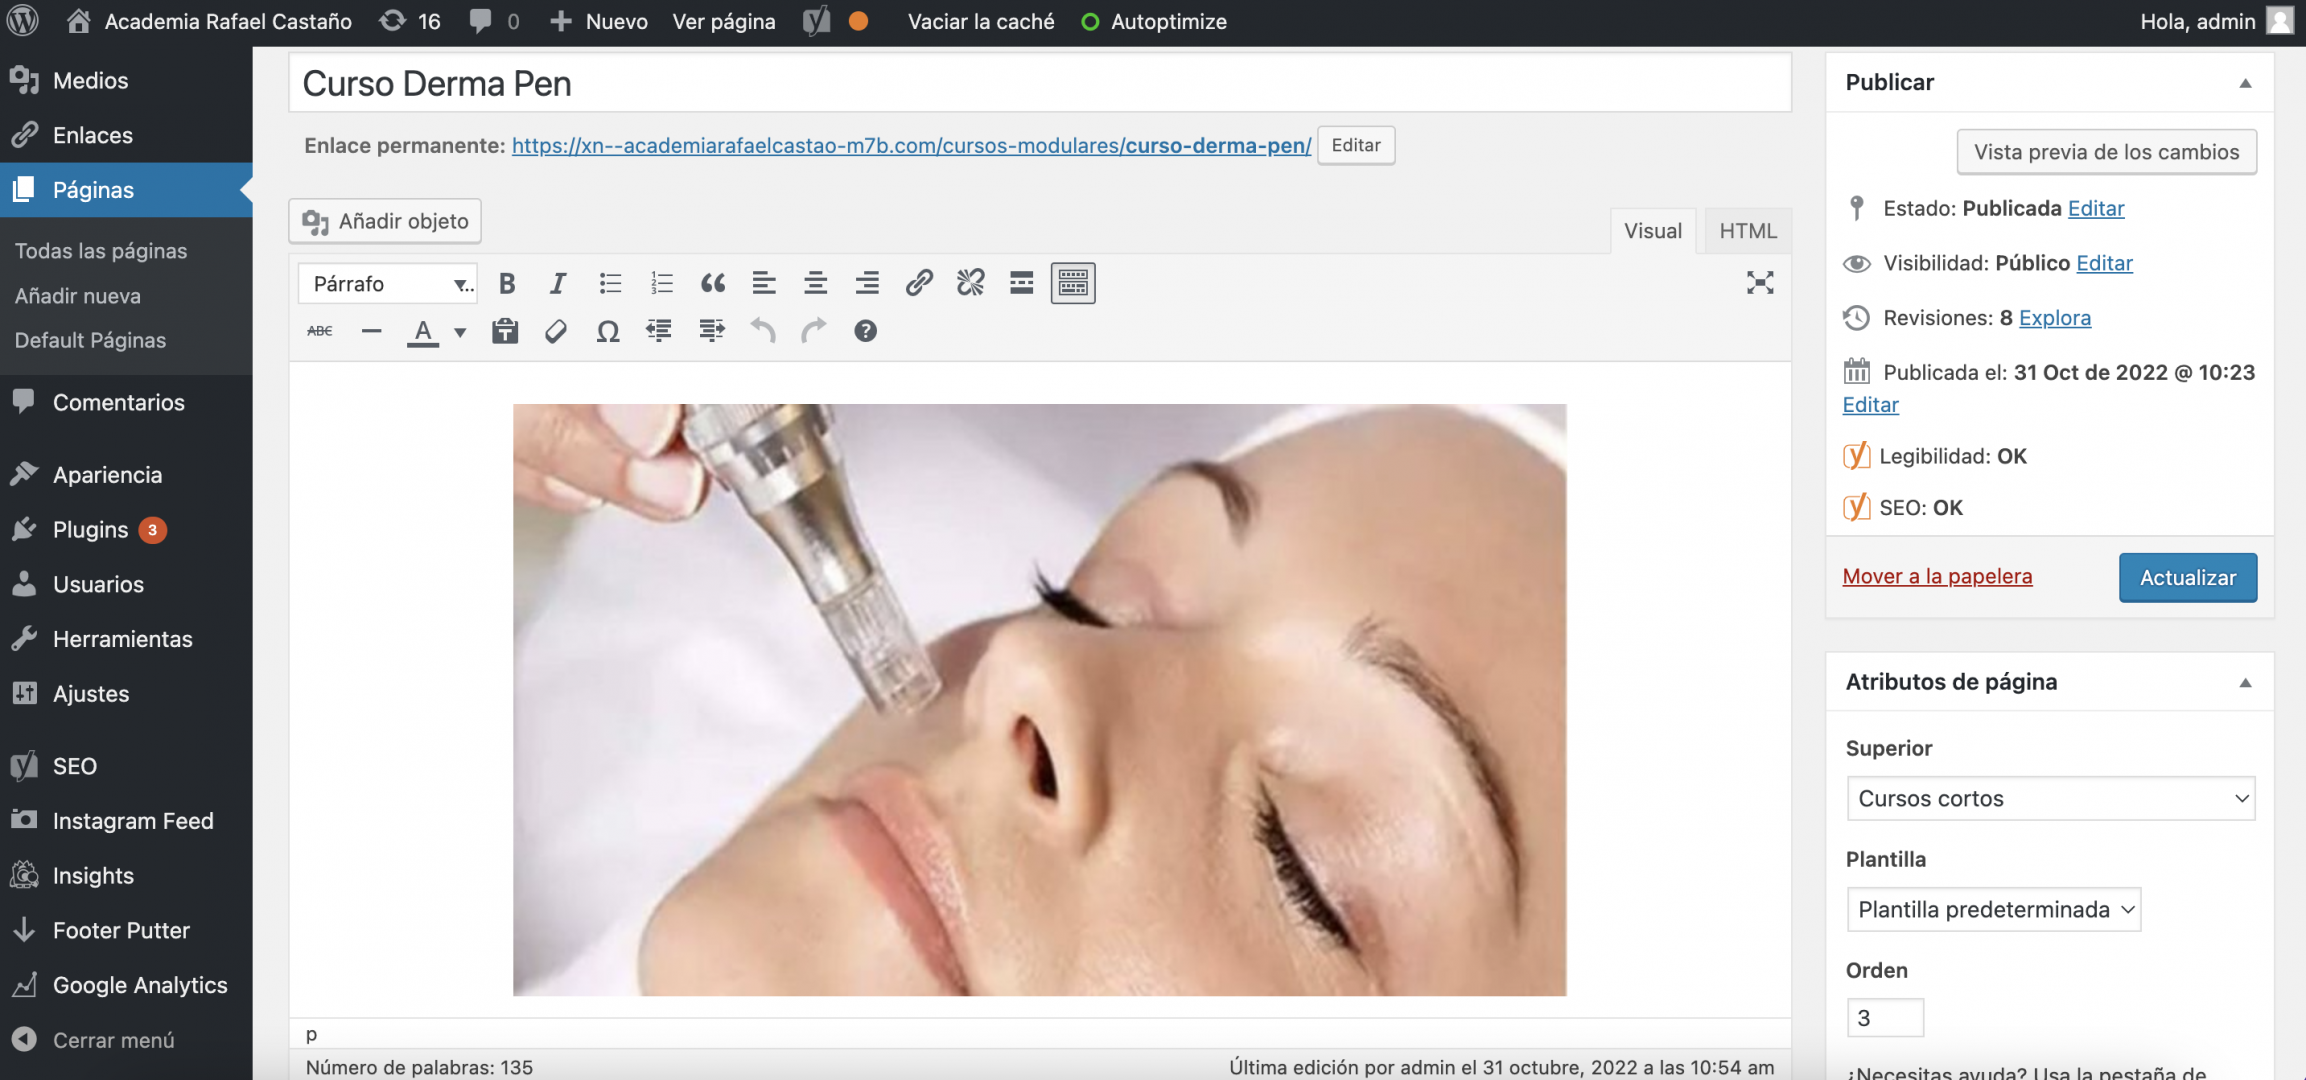Apply strikethrough formatting
This screenshot has height=1080, width=2306.
pyautogui.click(x=320, y=331)
